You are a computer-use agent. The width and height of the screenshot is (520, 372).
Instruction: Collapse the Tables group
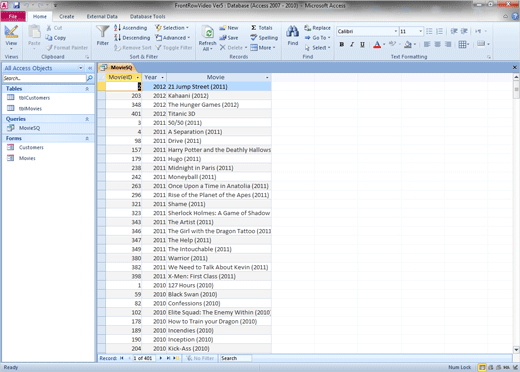87,89
